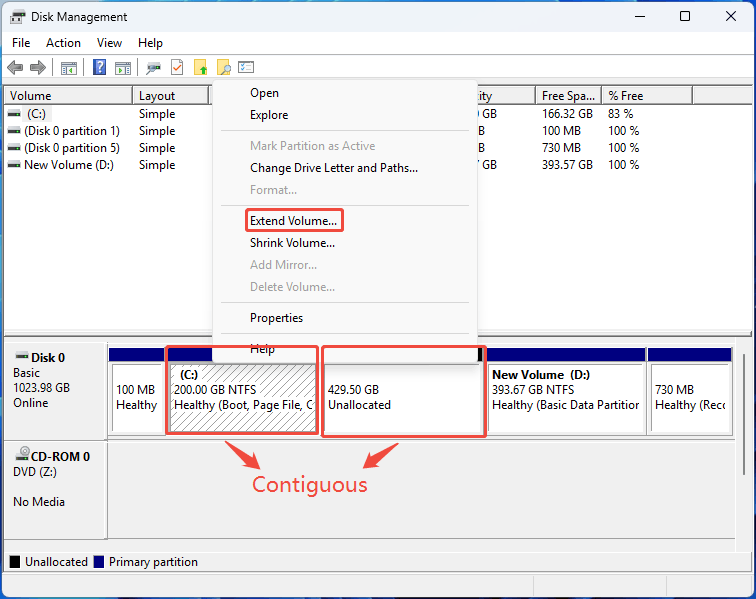Viewport: 756px width, 599px height.
Task: Click the black Unallocated legend swatch
Action: (15, 562)
